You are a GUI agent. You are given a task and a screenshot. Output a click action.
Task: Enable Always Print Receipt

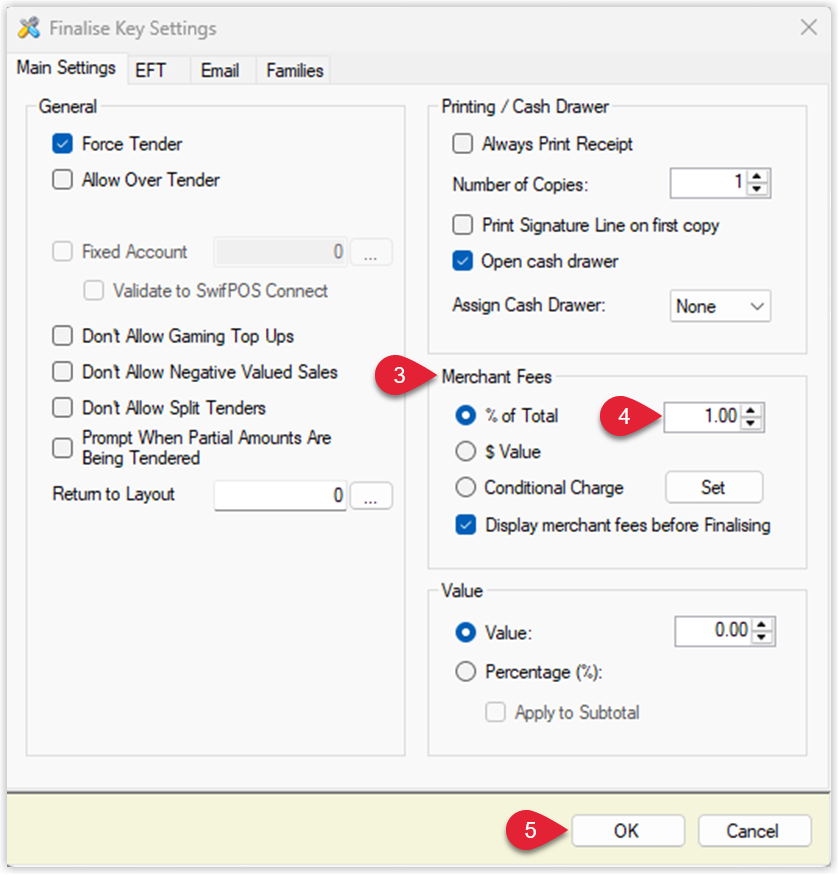[462, 143]
